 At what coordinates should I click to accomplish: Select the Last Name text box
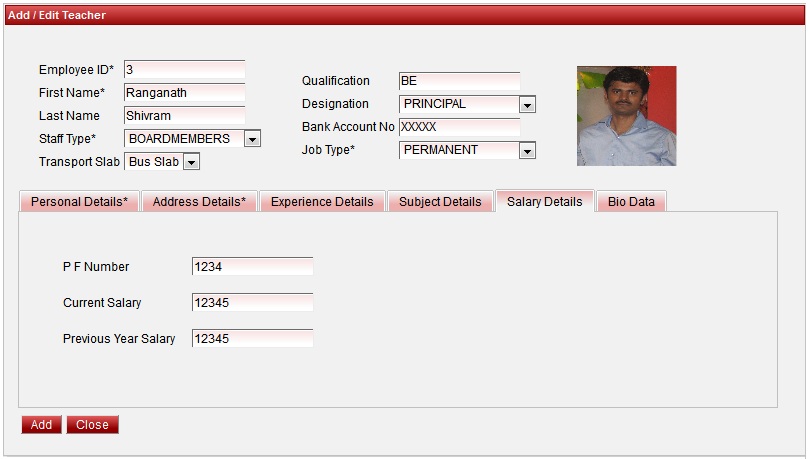184,116
